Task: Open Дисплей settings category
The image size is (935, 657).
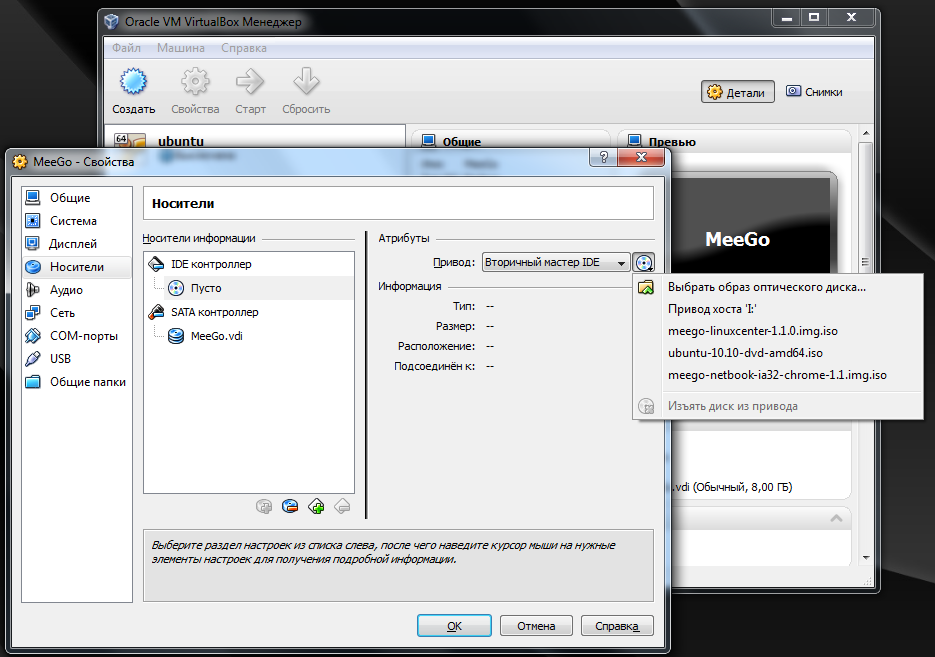Action: coord(73,244)
